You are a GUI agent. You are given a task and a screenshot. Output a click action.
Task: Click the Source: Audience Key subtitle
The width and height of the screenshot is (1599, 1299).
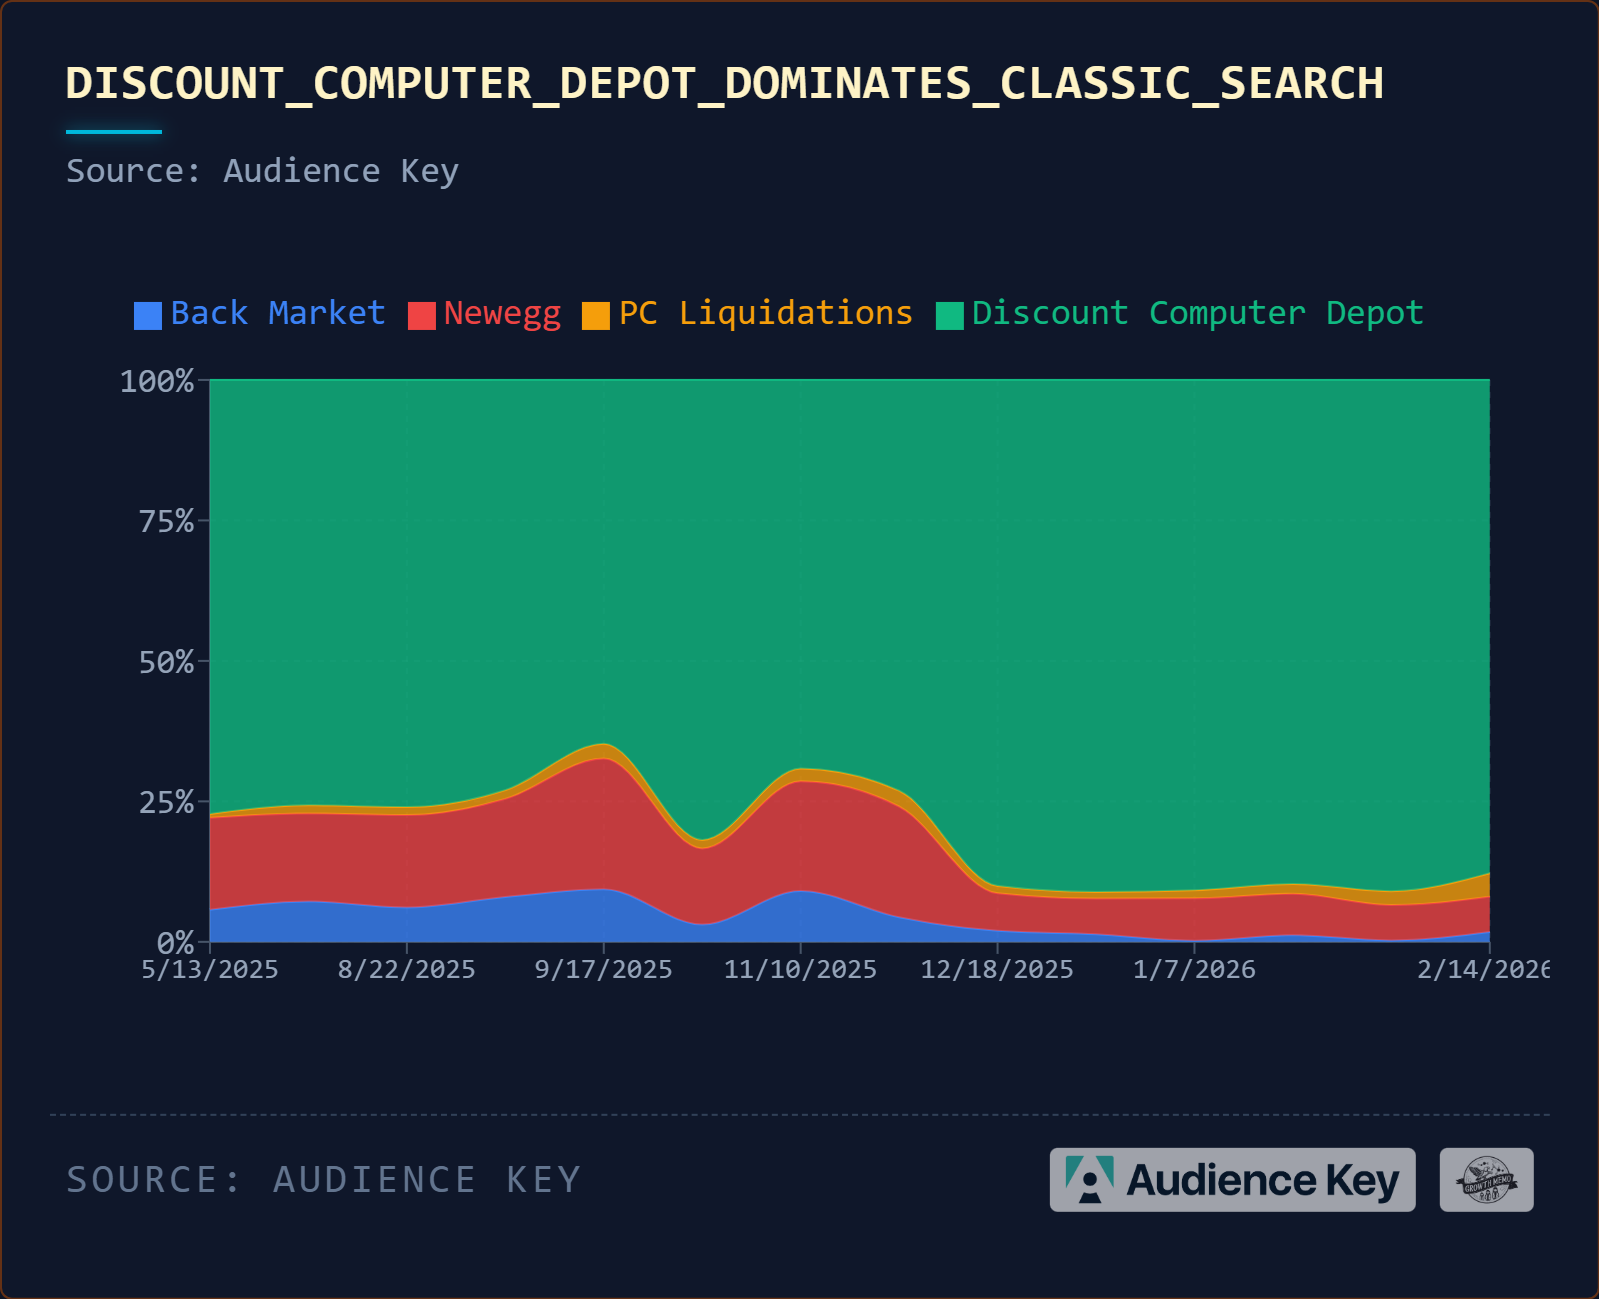coord(262,171)
